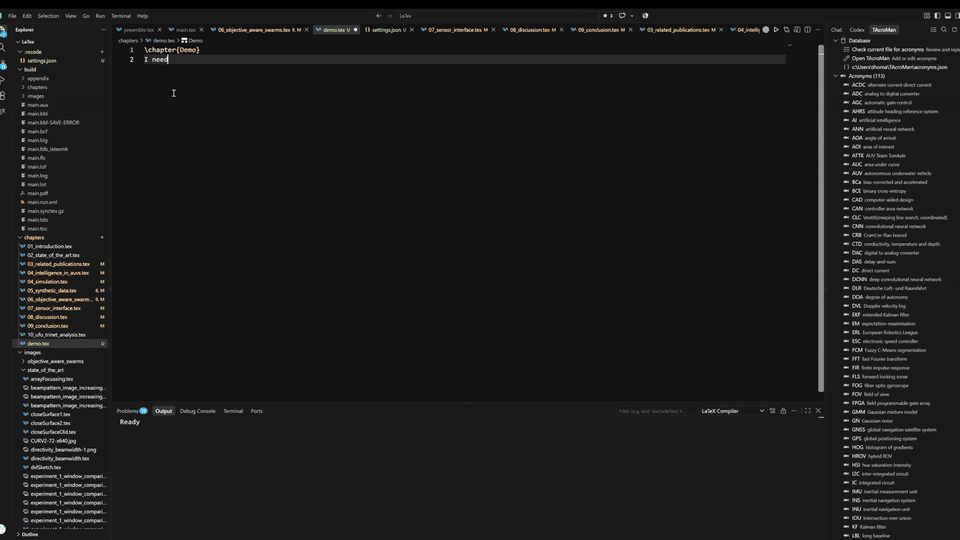Collapse the Database section
Screen dimensions: 960x540
tap(836, 40)
